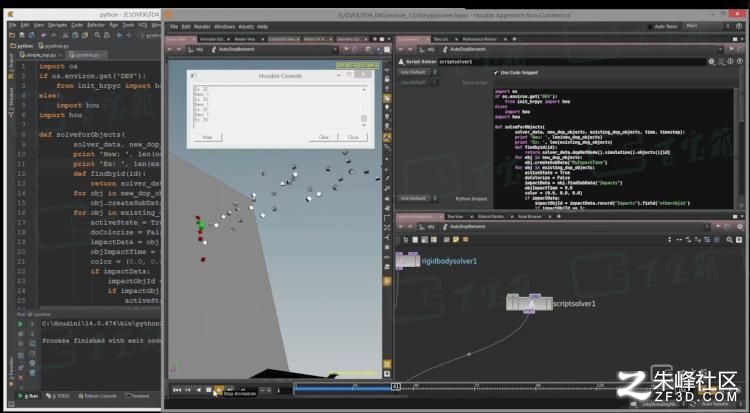Open the Assets menu in Houdini
The height and width of the screenshot is (413, 750).
click(x=246, y=27)
